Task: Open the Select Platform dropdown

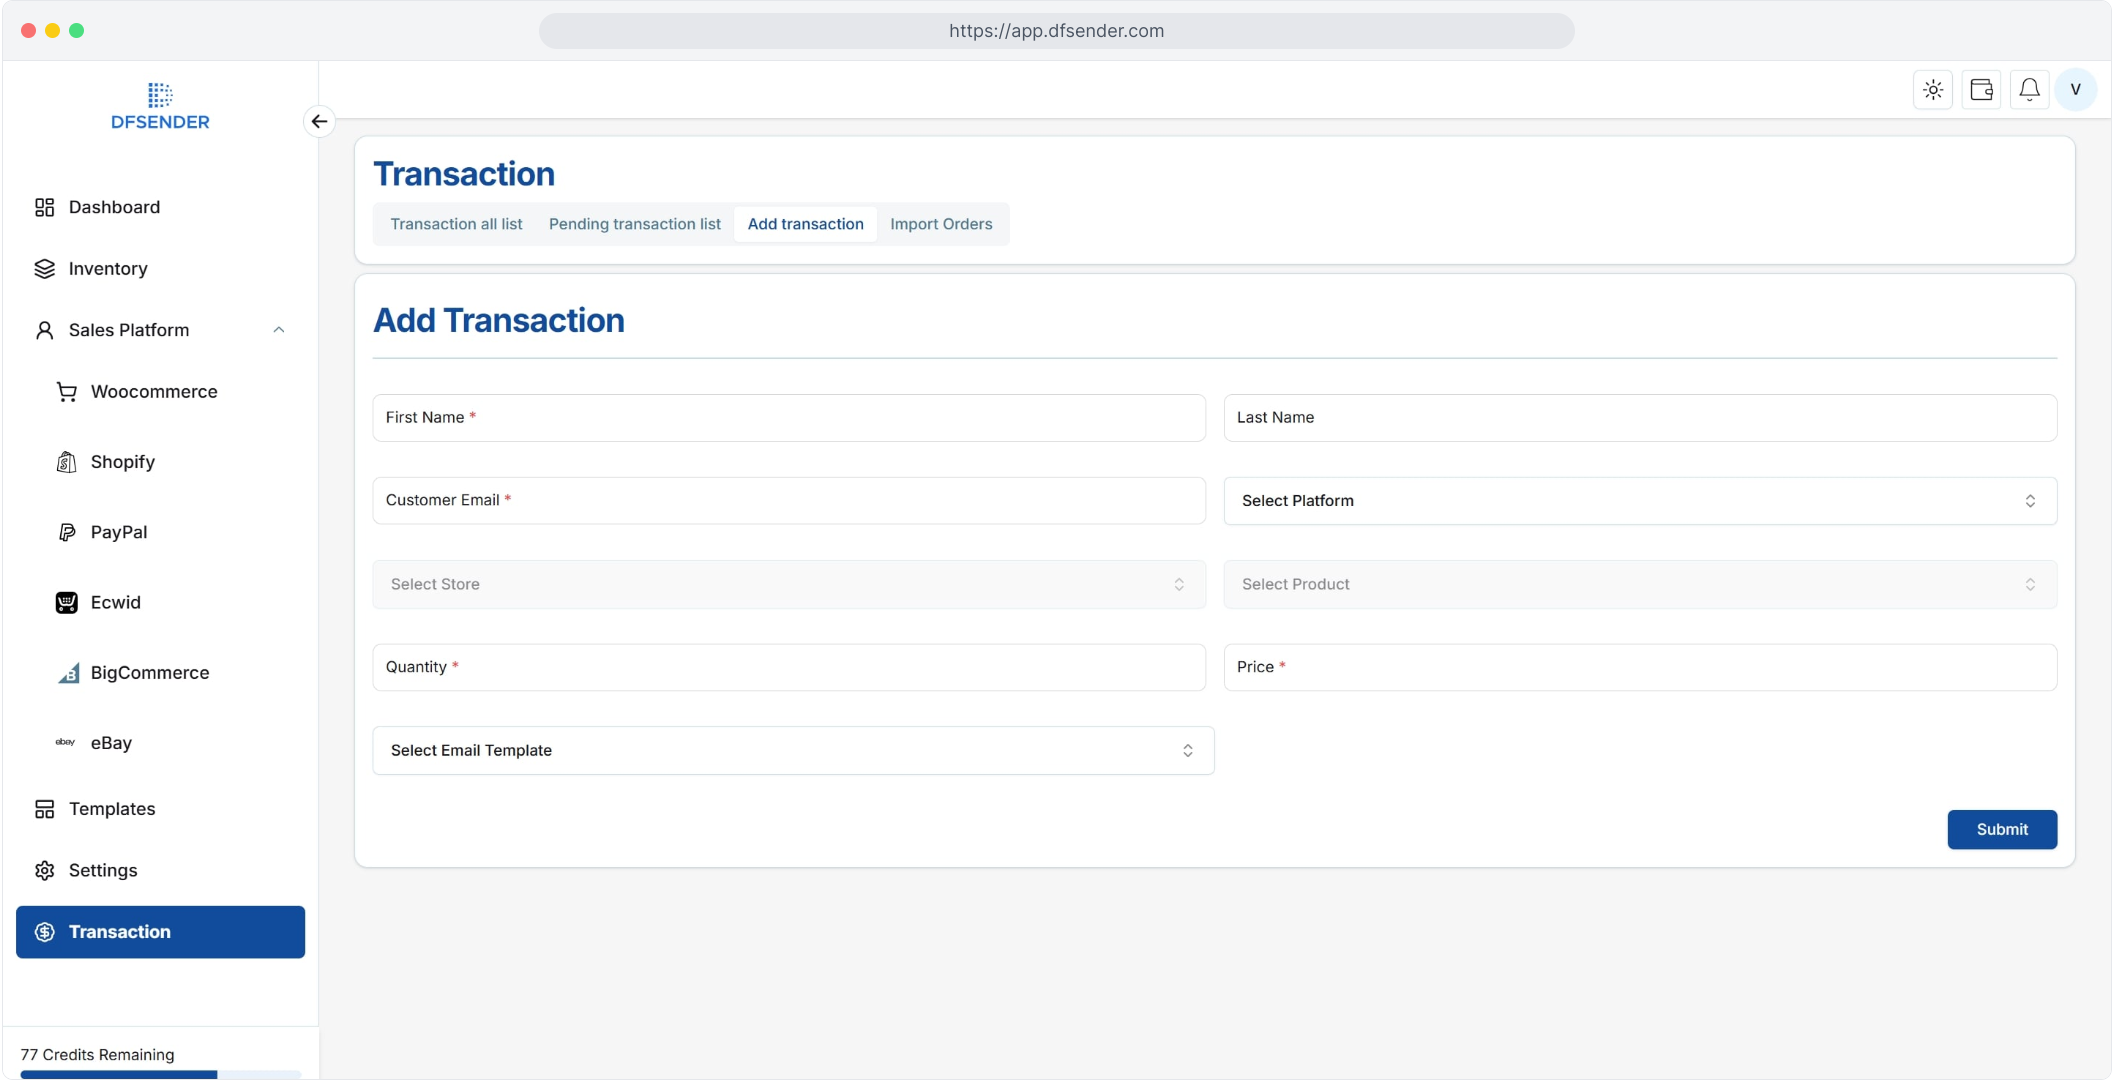Action: [x=1639, y=501]
